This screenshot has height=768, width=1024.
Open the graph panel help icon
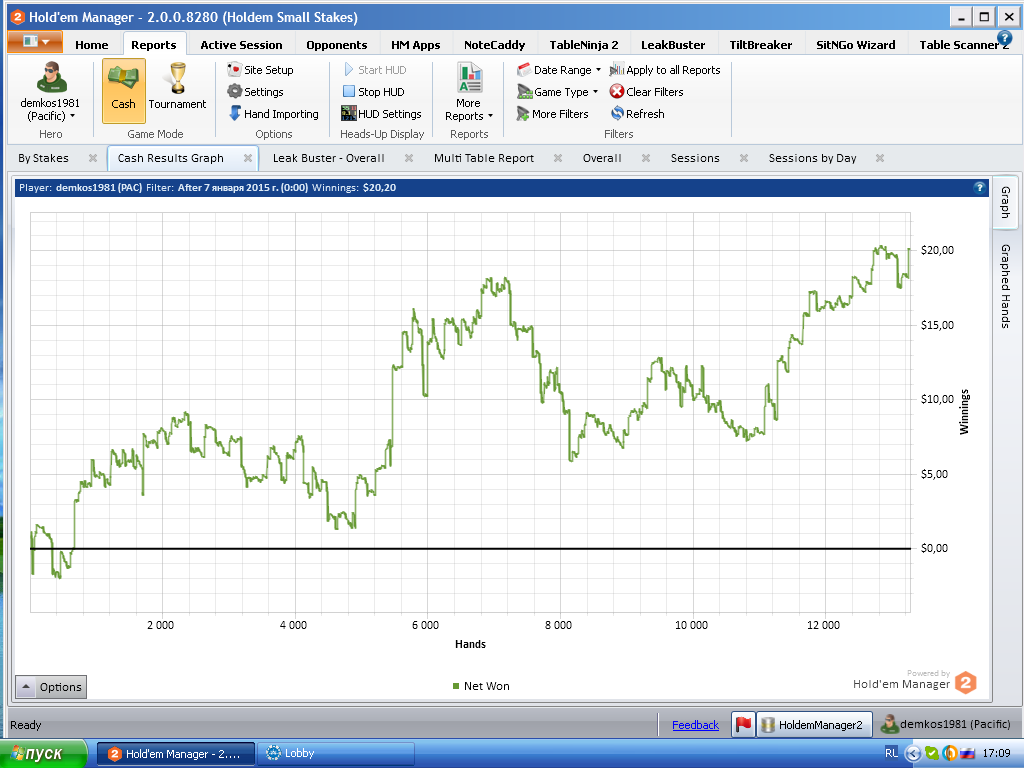(x=979, y=187)
